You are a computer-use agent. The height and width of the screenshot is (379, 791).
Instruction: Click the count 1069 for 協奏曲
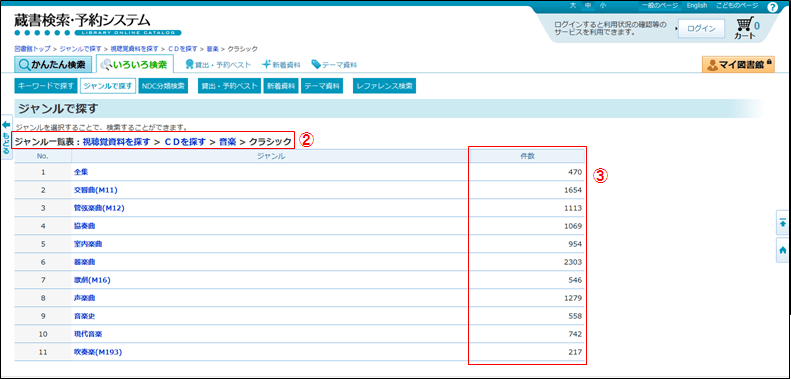pyautogui.click(x=574, y=226)
